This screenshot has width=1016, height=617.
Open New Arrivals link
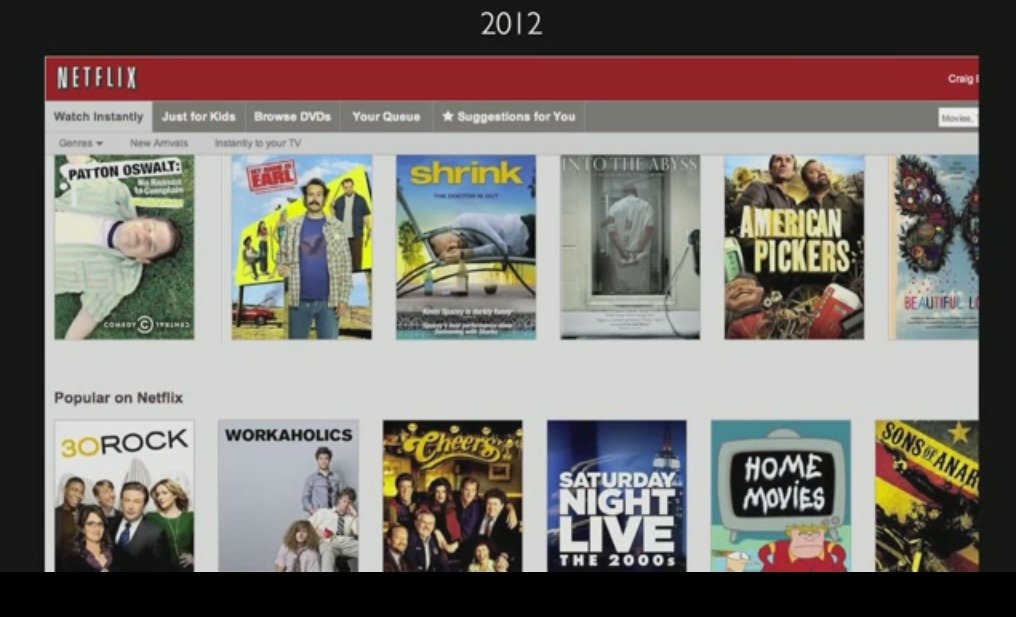coord(159,143)
